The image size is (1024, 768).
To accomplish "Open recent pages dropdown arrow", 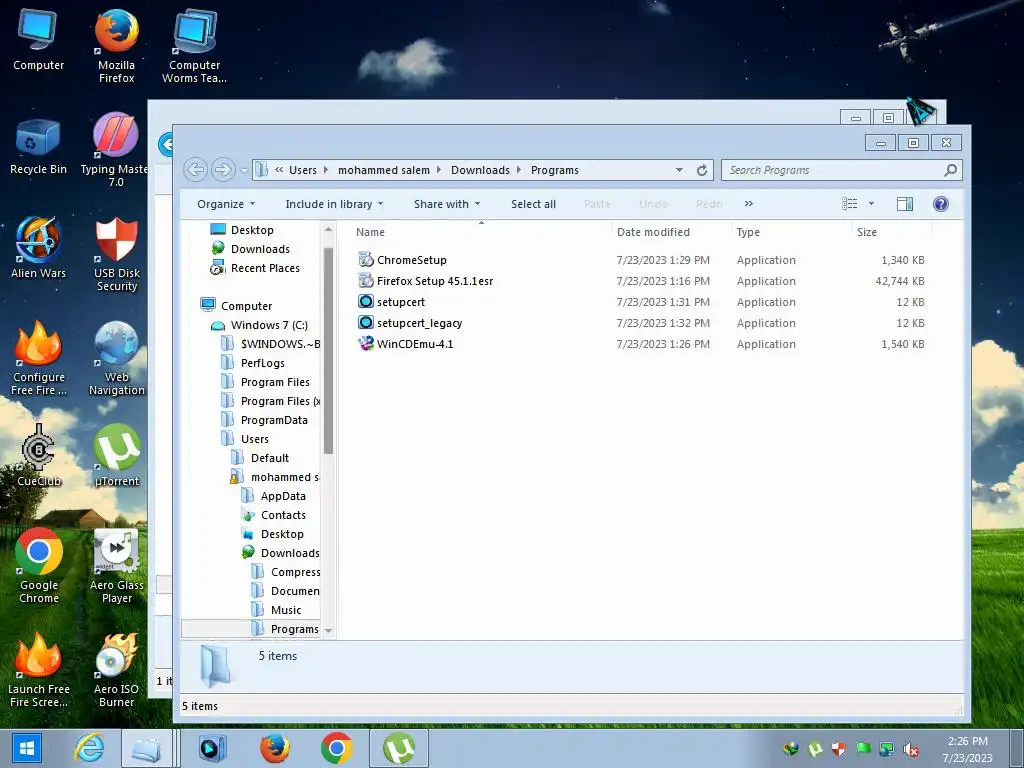I will click(x=244, y=170).
